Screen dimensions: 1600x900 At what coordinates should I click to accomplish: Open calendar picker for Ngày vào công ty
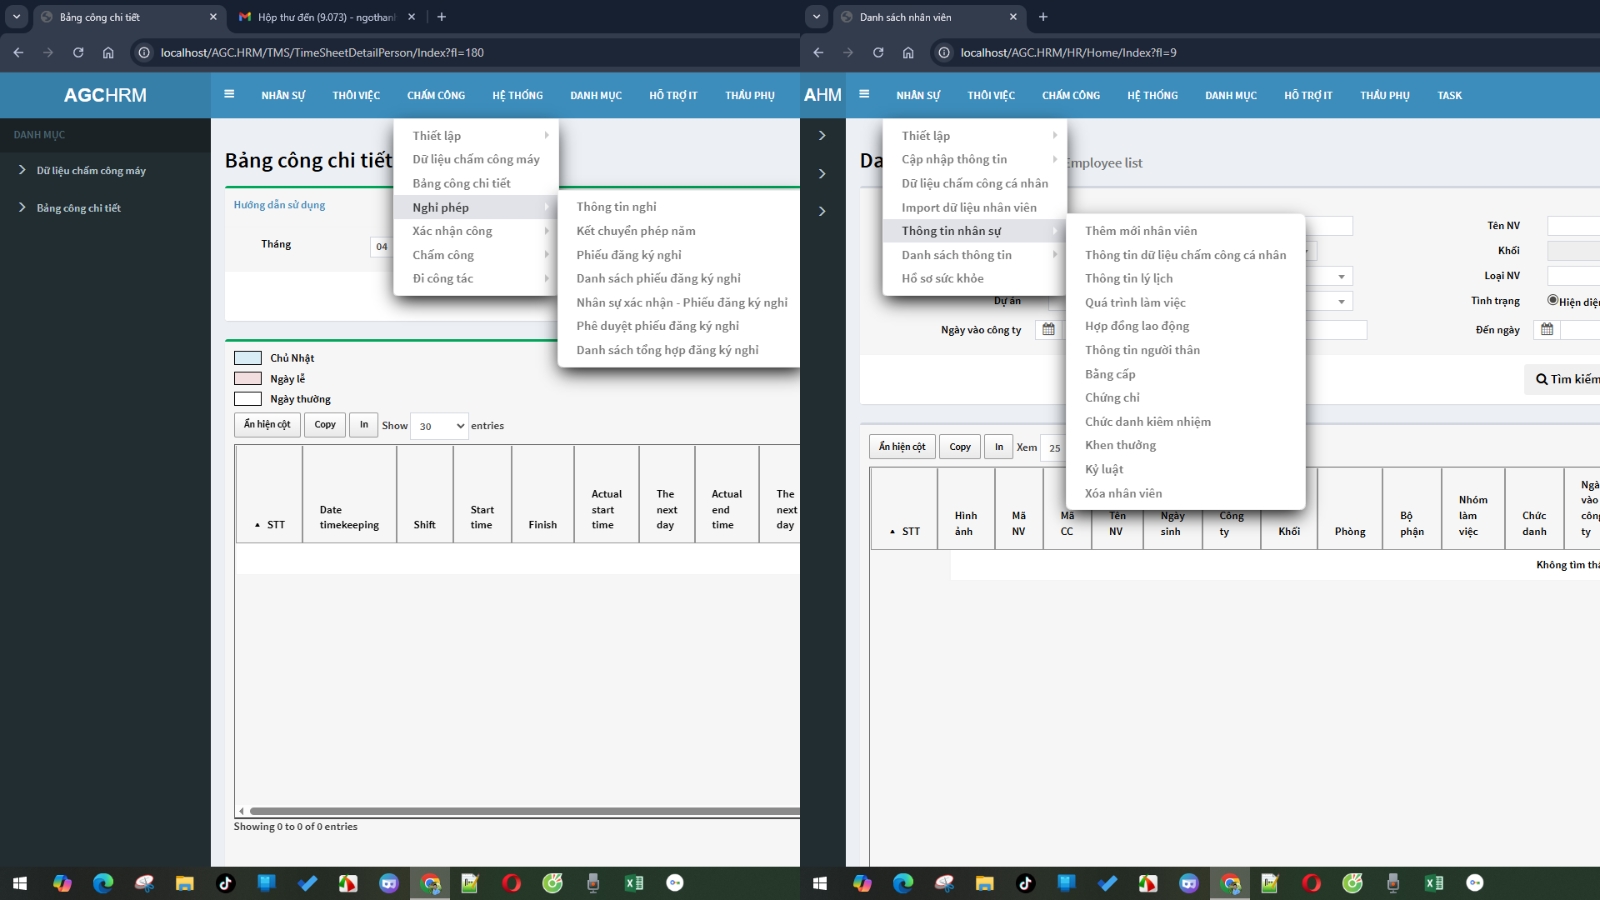[1048, 329]
